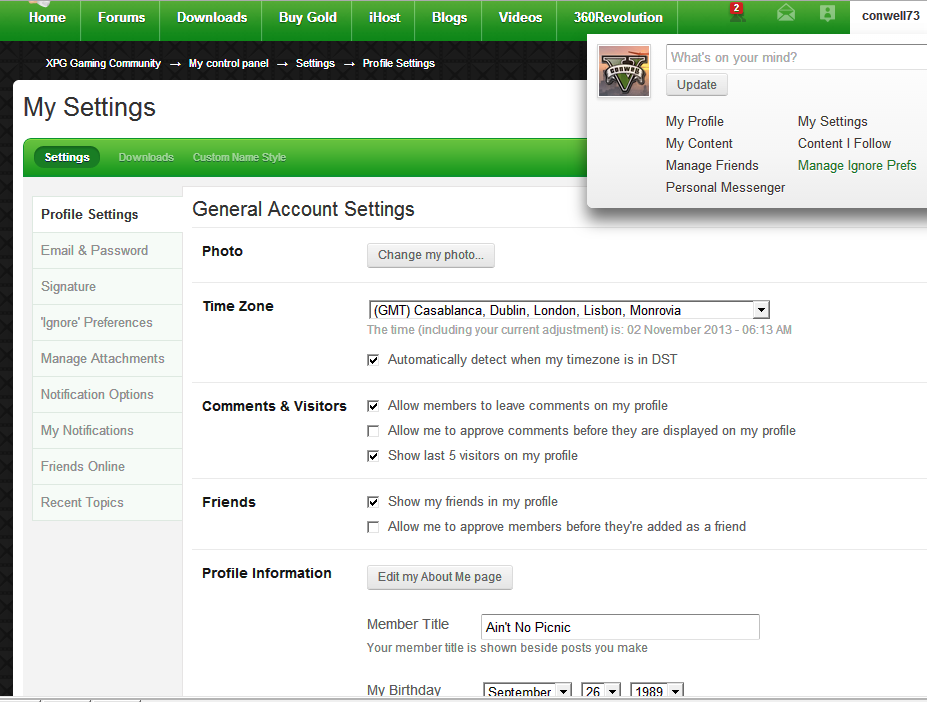Viewport: 927px width, 702px height.
Task: Switch to the Downloads settings tab
Action: 146,157
